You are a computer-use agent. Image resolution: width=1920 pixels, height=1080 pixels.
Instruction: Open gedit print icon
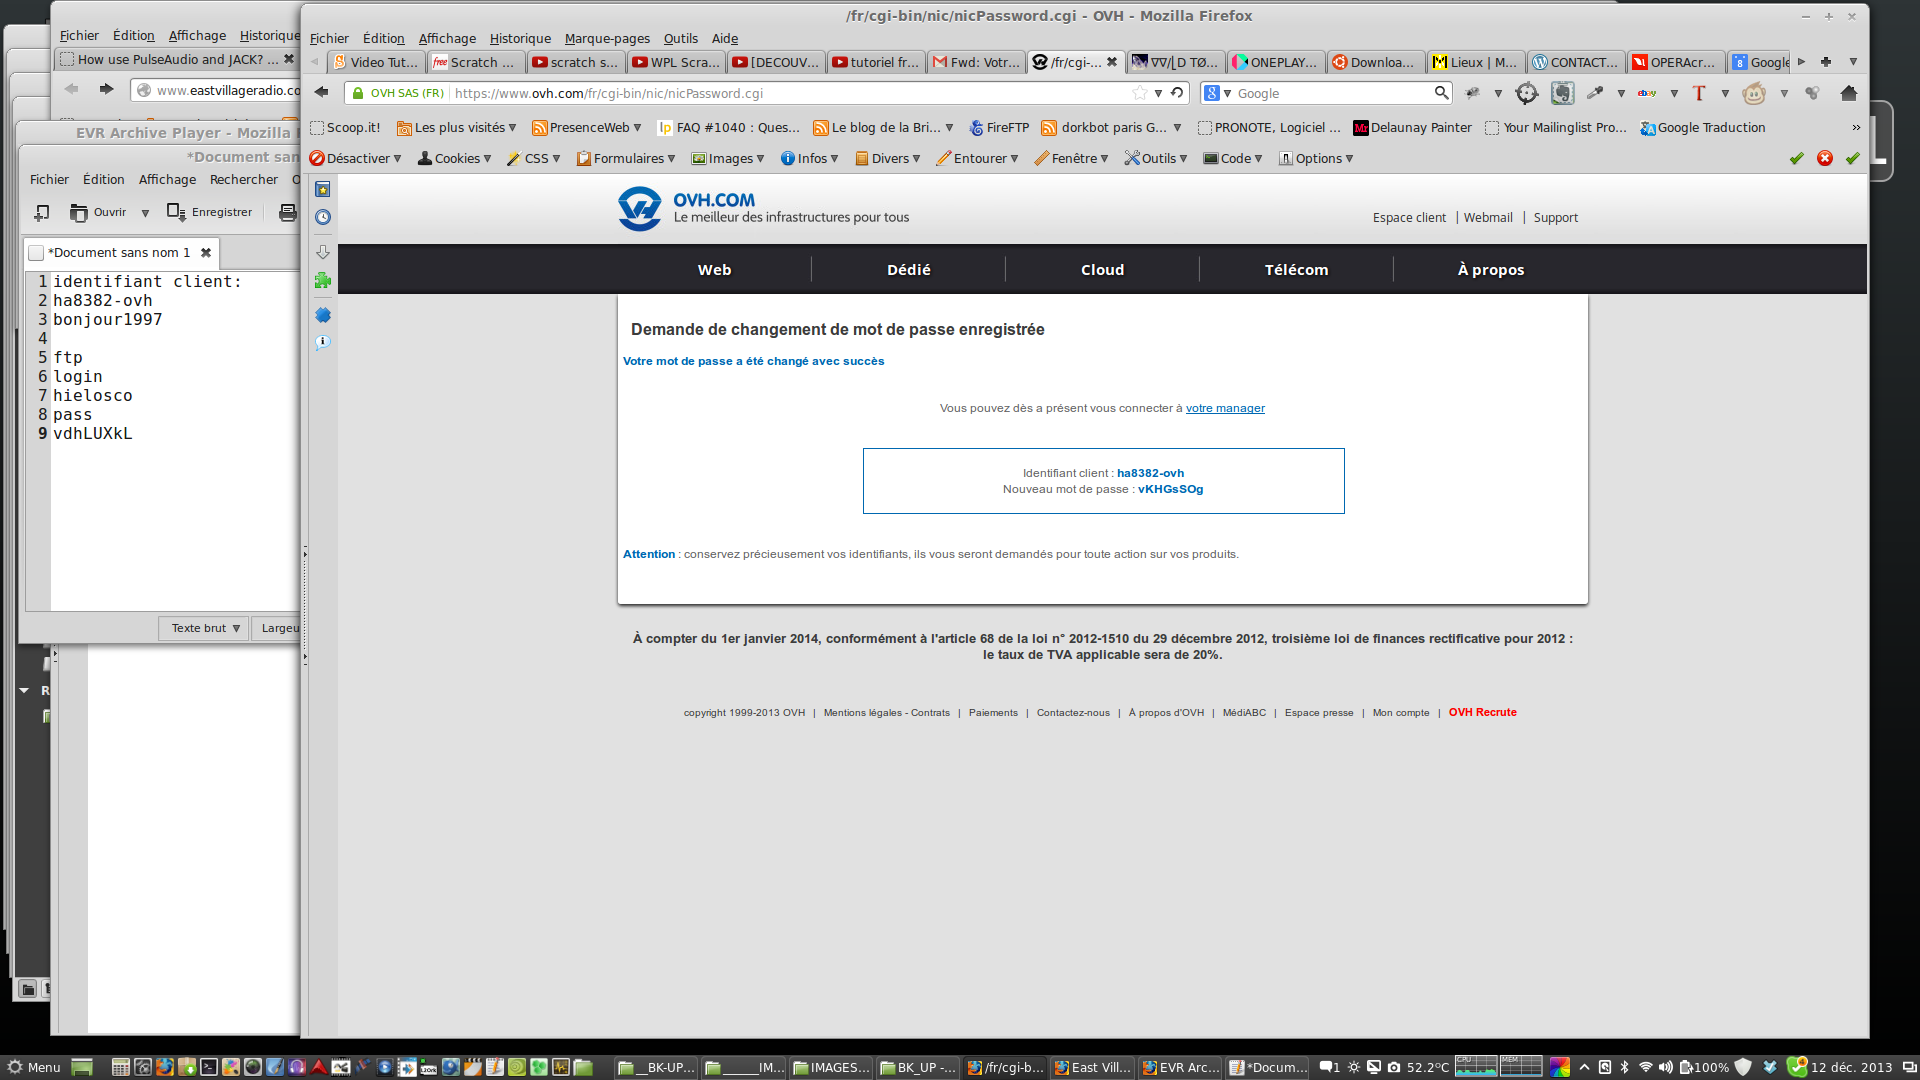point(288,212)
